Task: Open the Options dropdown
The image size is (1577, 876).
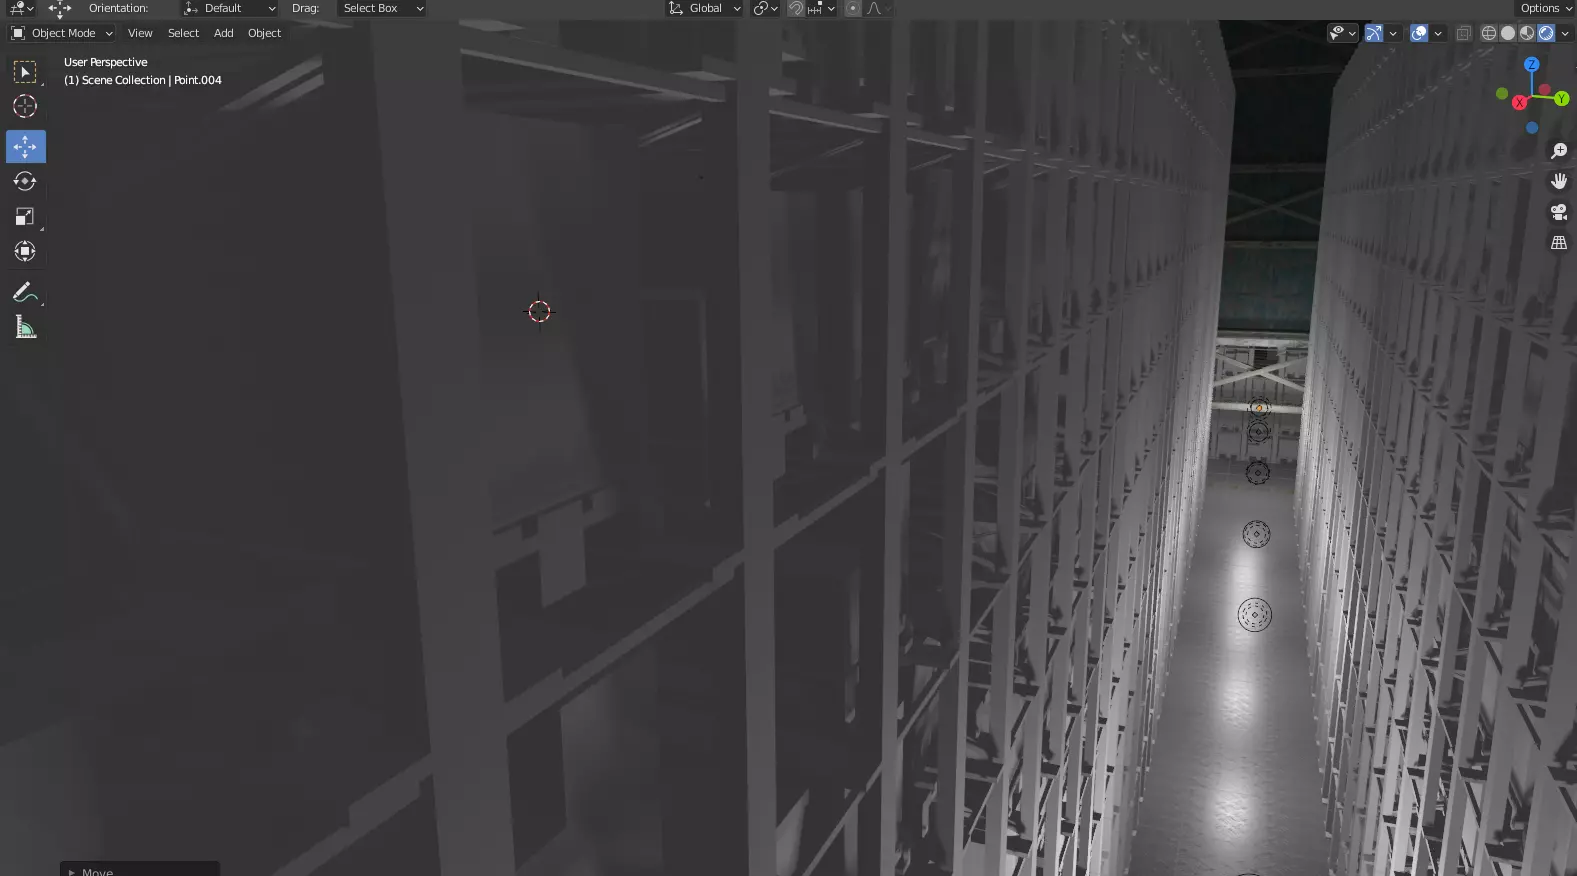Action: [x=1546, y=8]
